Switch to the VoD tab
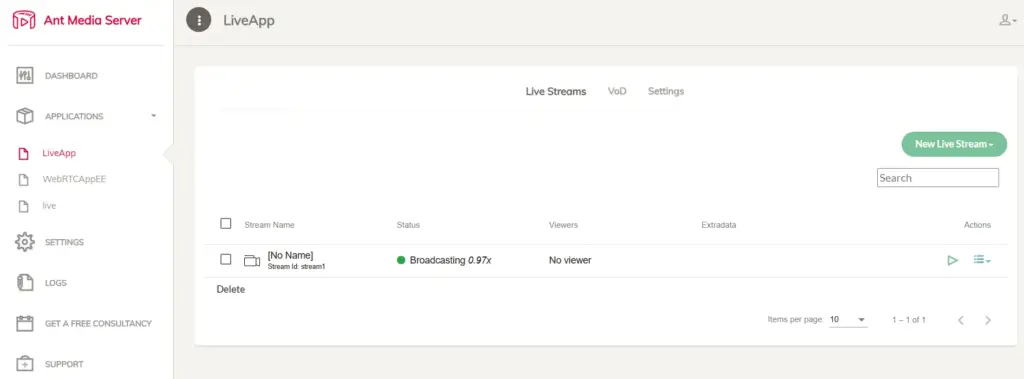The height and width of the screenshot is (379, 1024). [617, 91]
